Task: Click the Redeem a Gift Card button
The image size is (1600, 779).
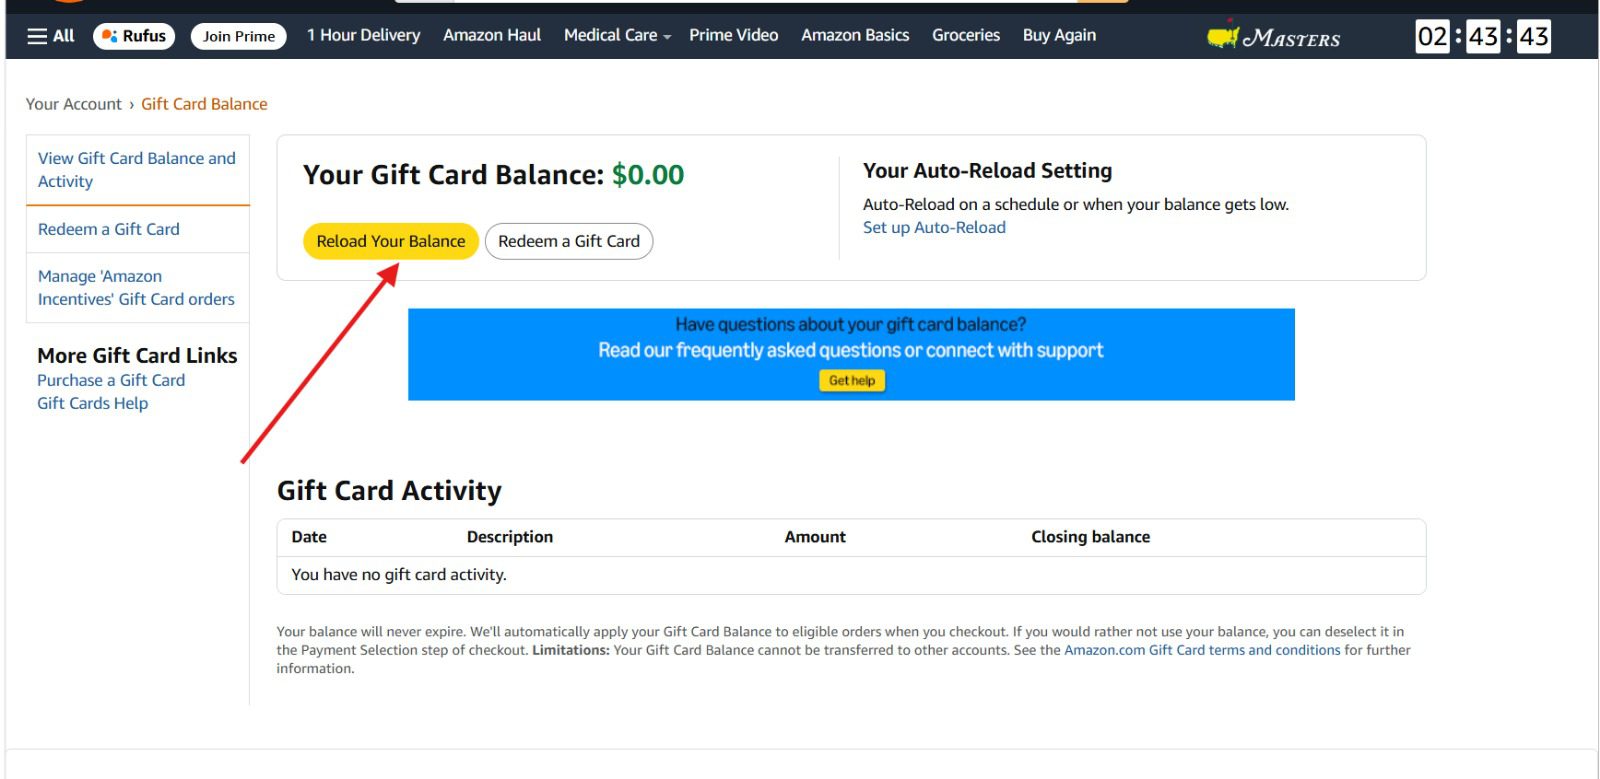Action: click(568, 241)
